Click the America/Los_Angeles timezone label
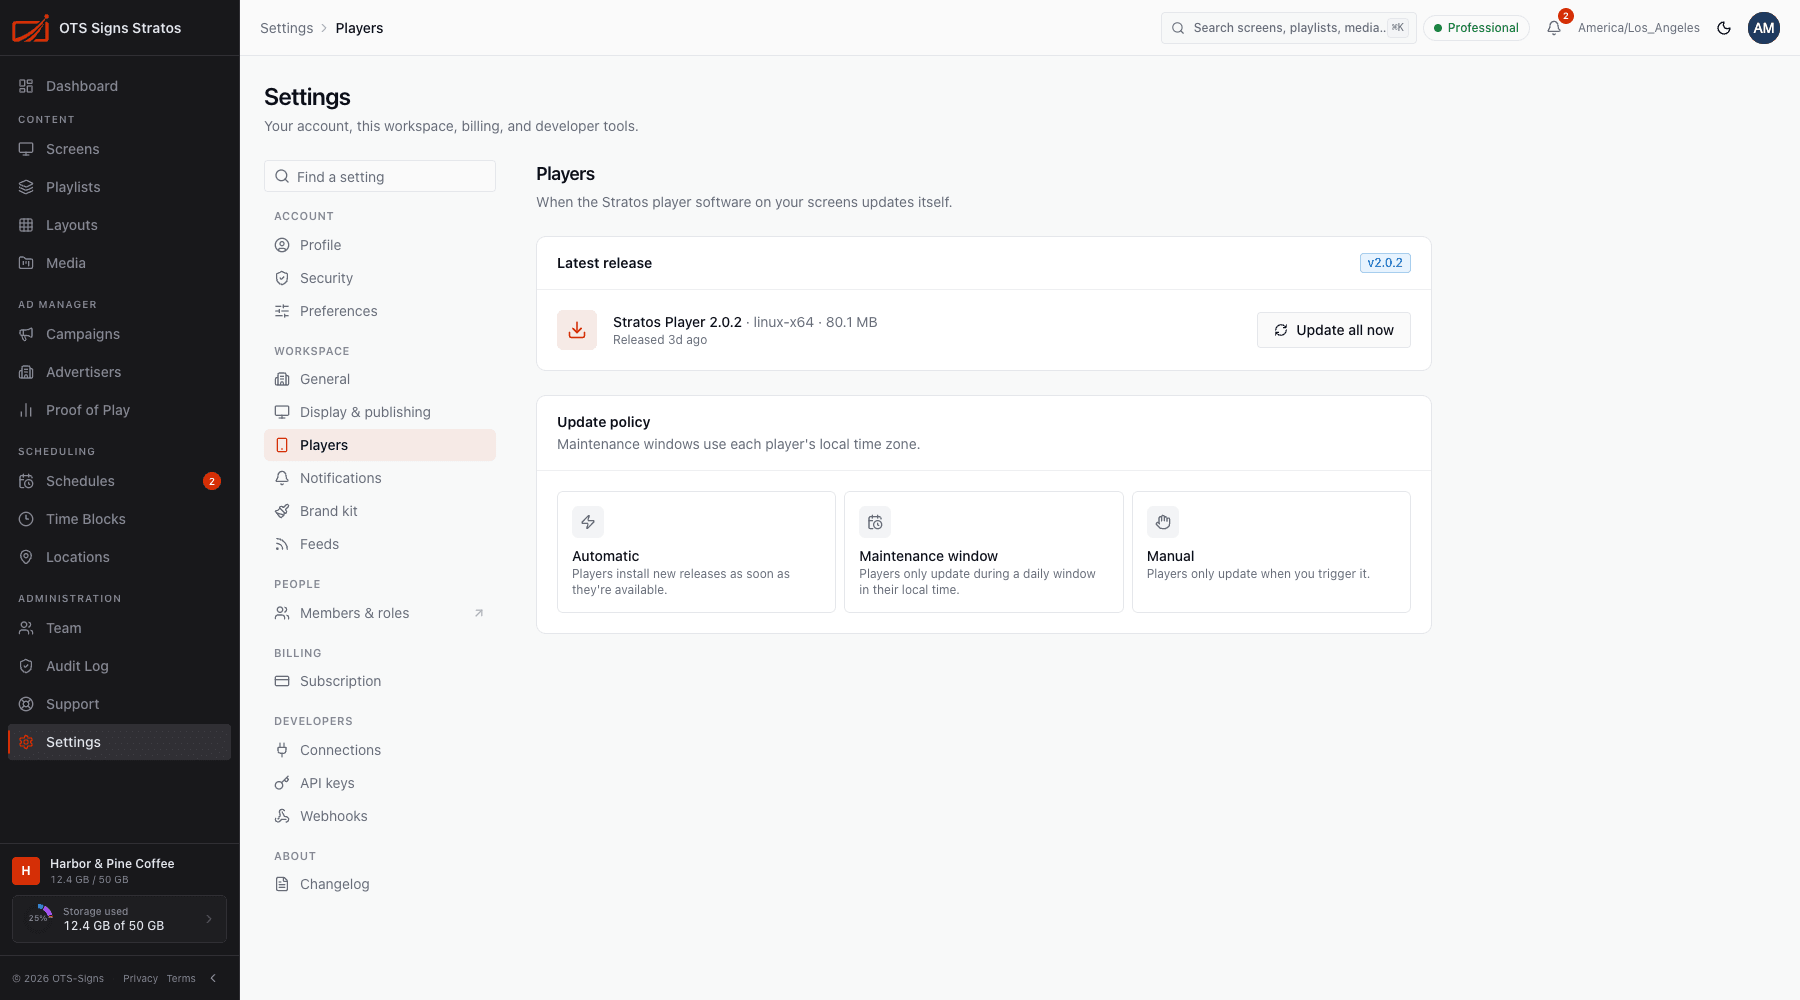 coord(1639,28)
